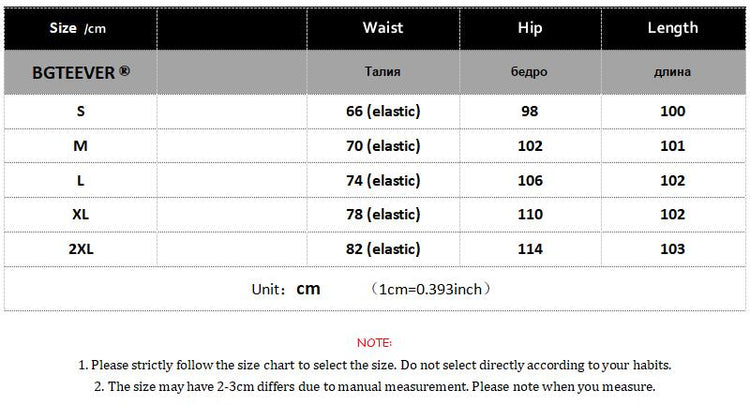Select the S size row label

click(x=80, y=111)
